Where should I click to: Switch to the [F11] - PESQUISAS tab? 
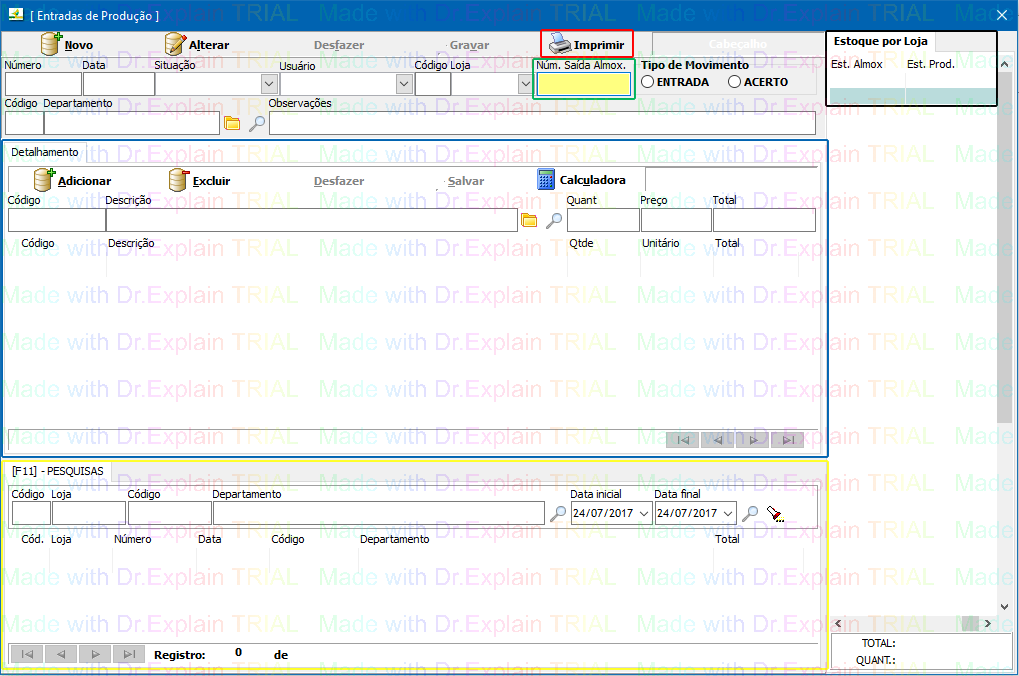[58, 471]
